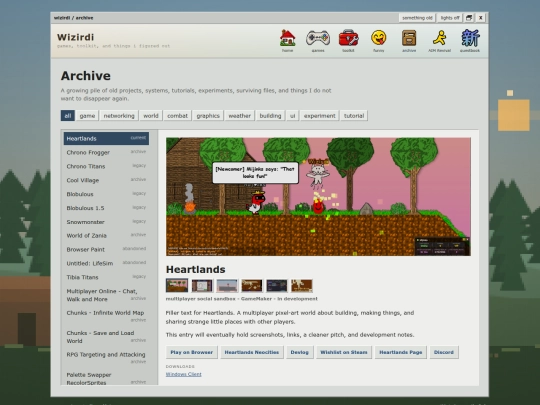
Task: Click the 'something old' title bar button
Action: point(417,18)
